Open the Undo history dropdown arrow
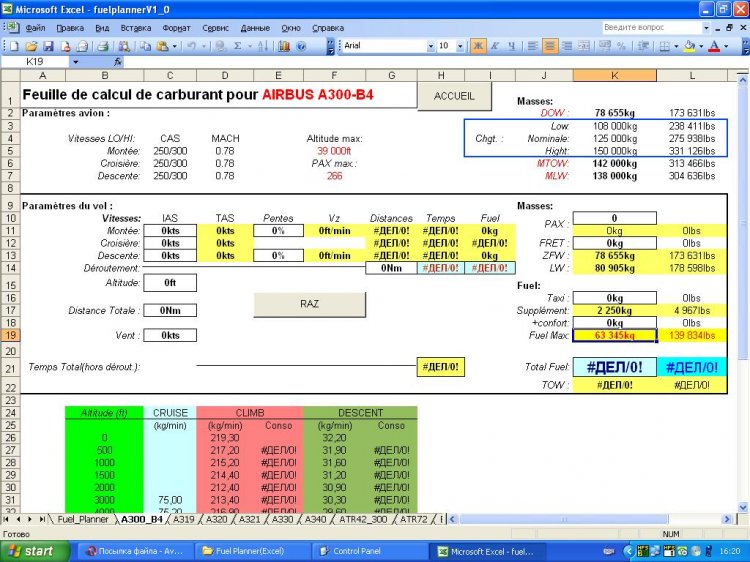 [x=203, y=46]
